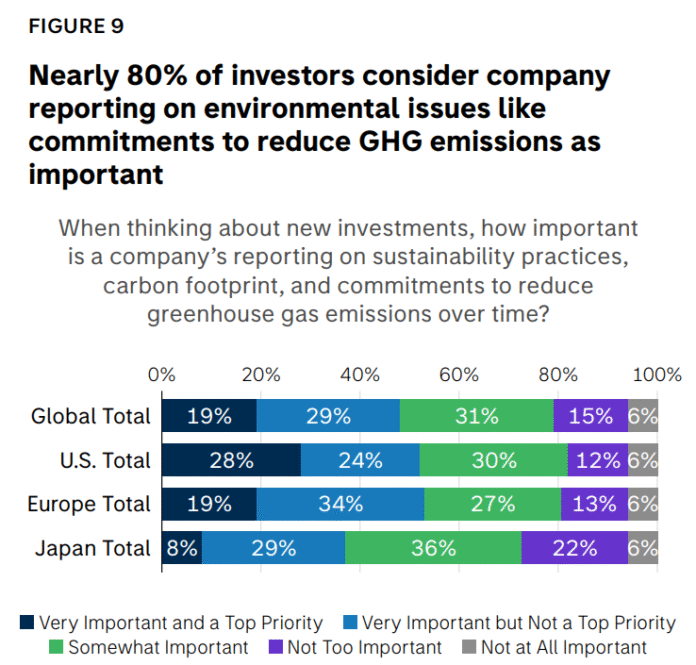Click the 34% blue segment in Europe Total

[340, 504]
